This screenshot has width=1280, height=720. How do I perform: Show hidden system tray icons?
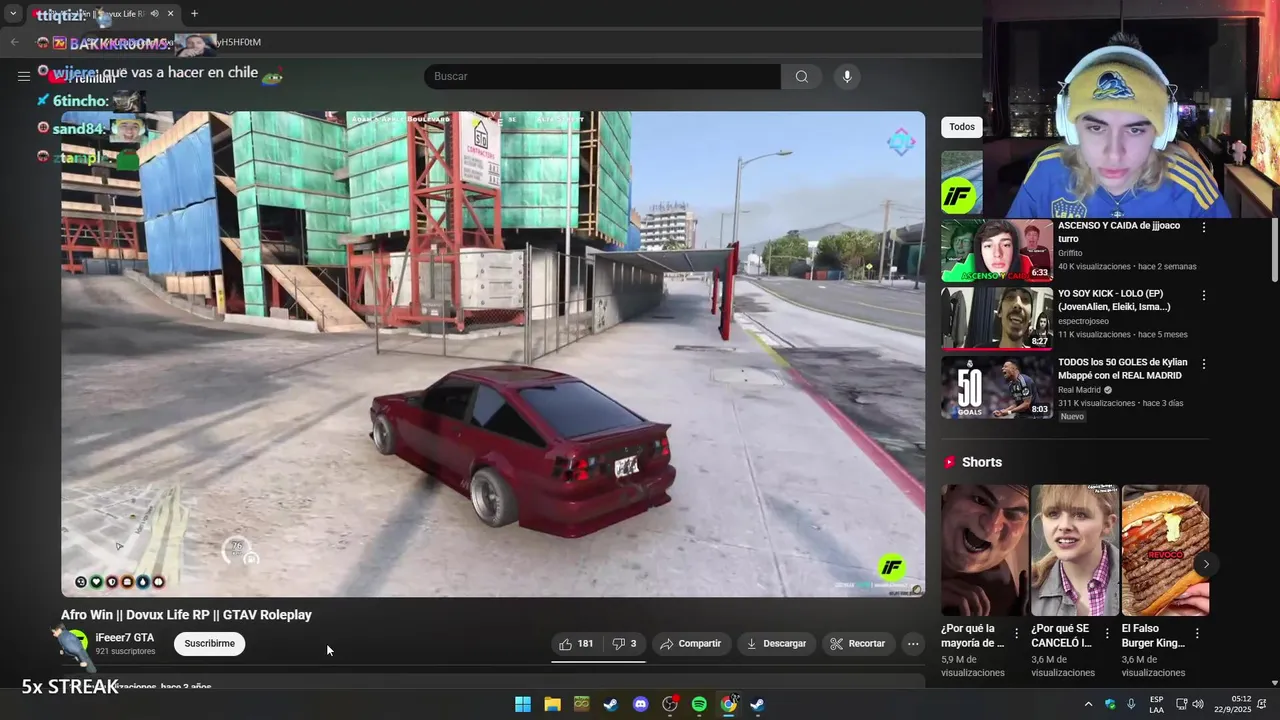click(x=1088, y=704)
